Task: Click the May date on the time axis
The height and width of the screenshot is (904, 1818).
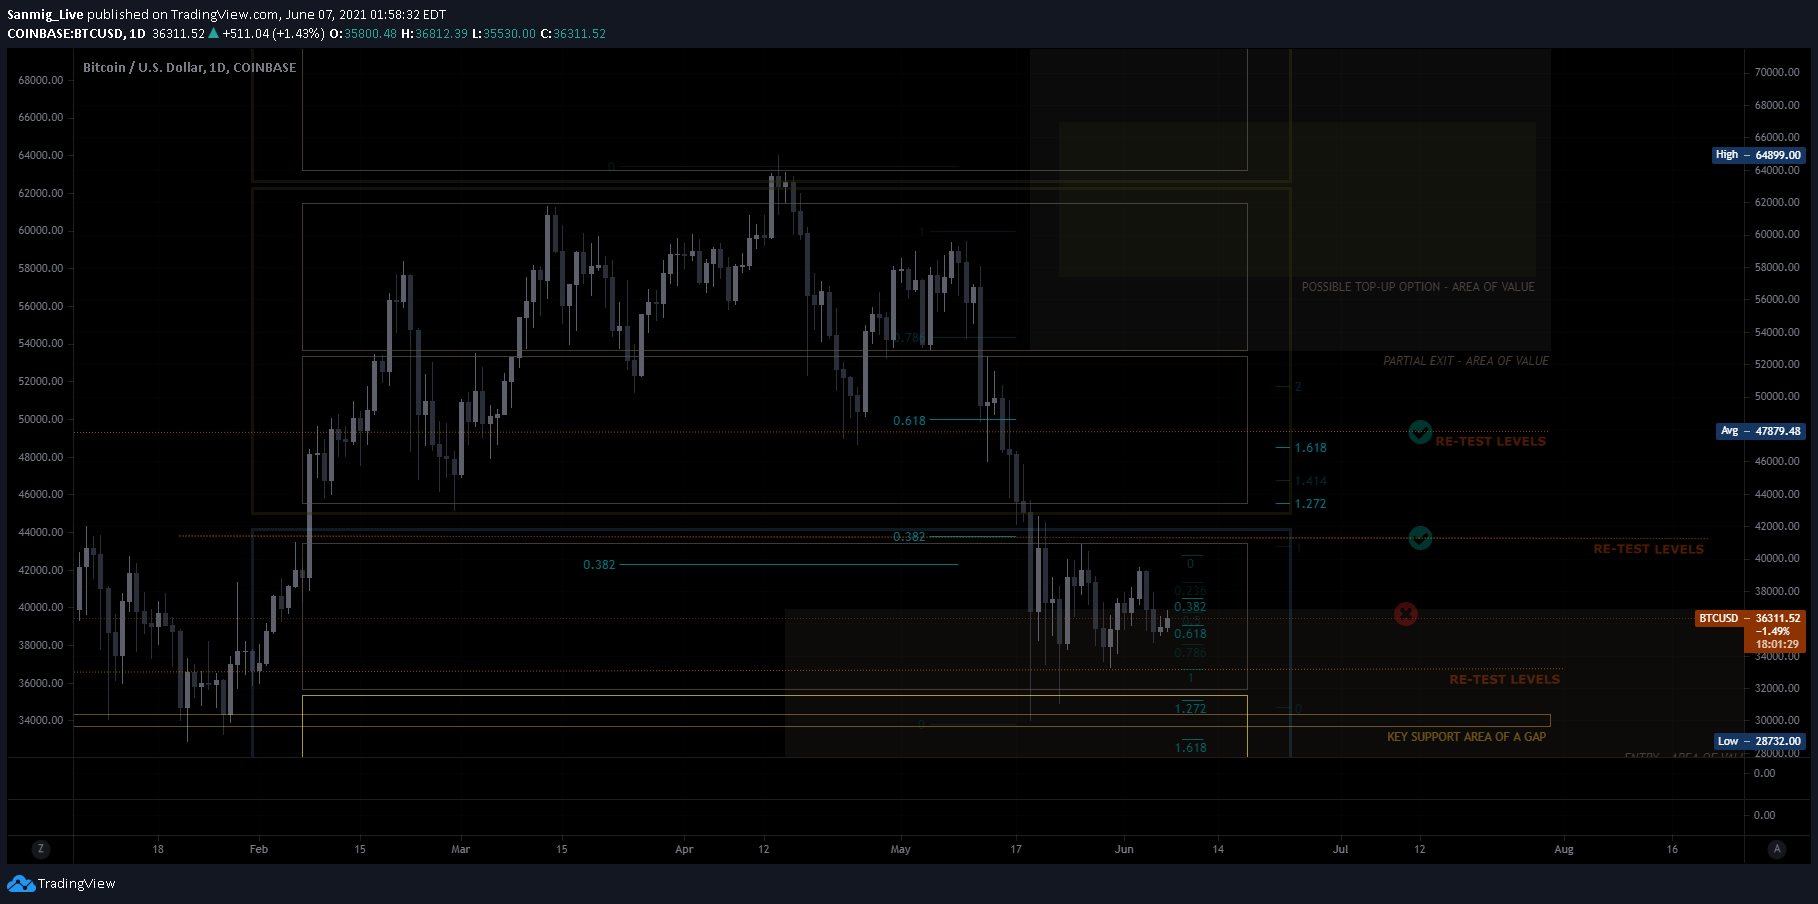Action: coord(900,849)
